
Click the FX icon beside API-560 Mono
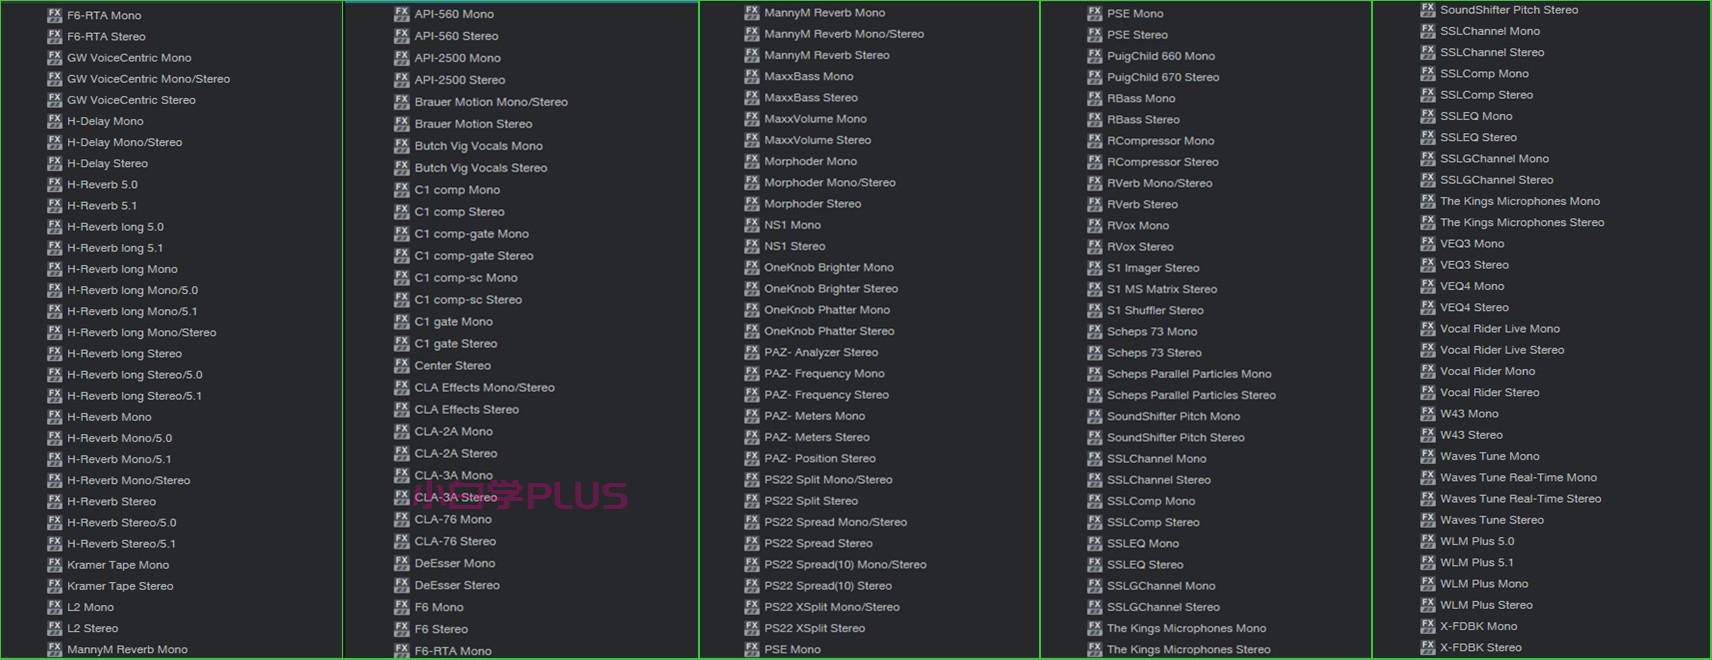tap(402, 14)
